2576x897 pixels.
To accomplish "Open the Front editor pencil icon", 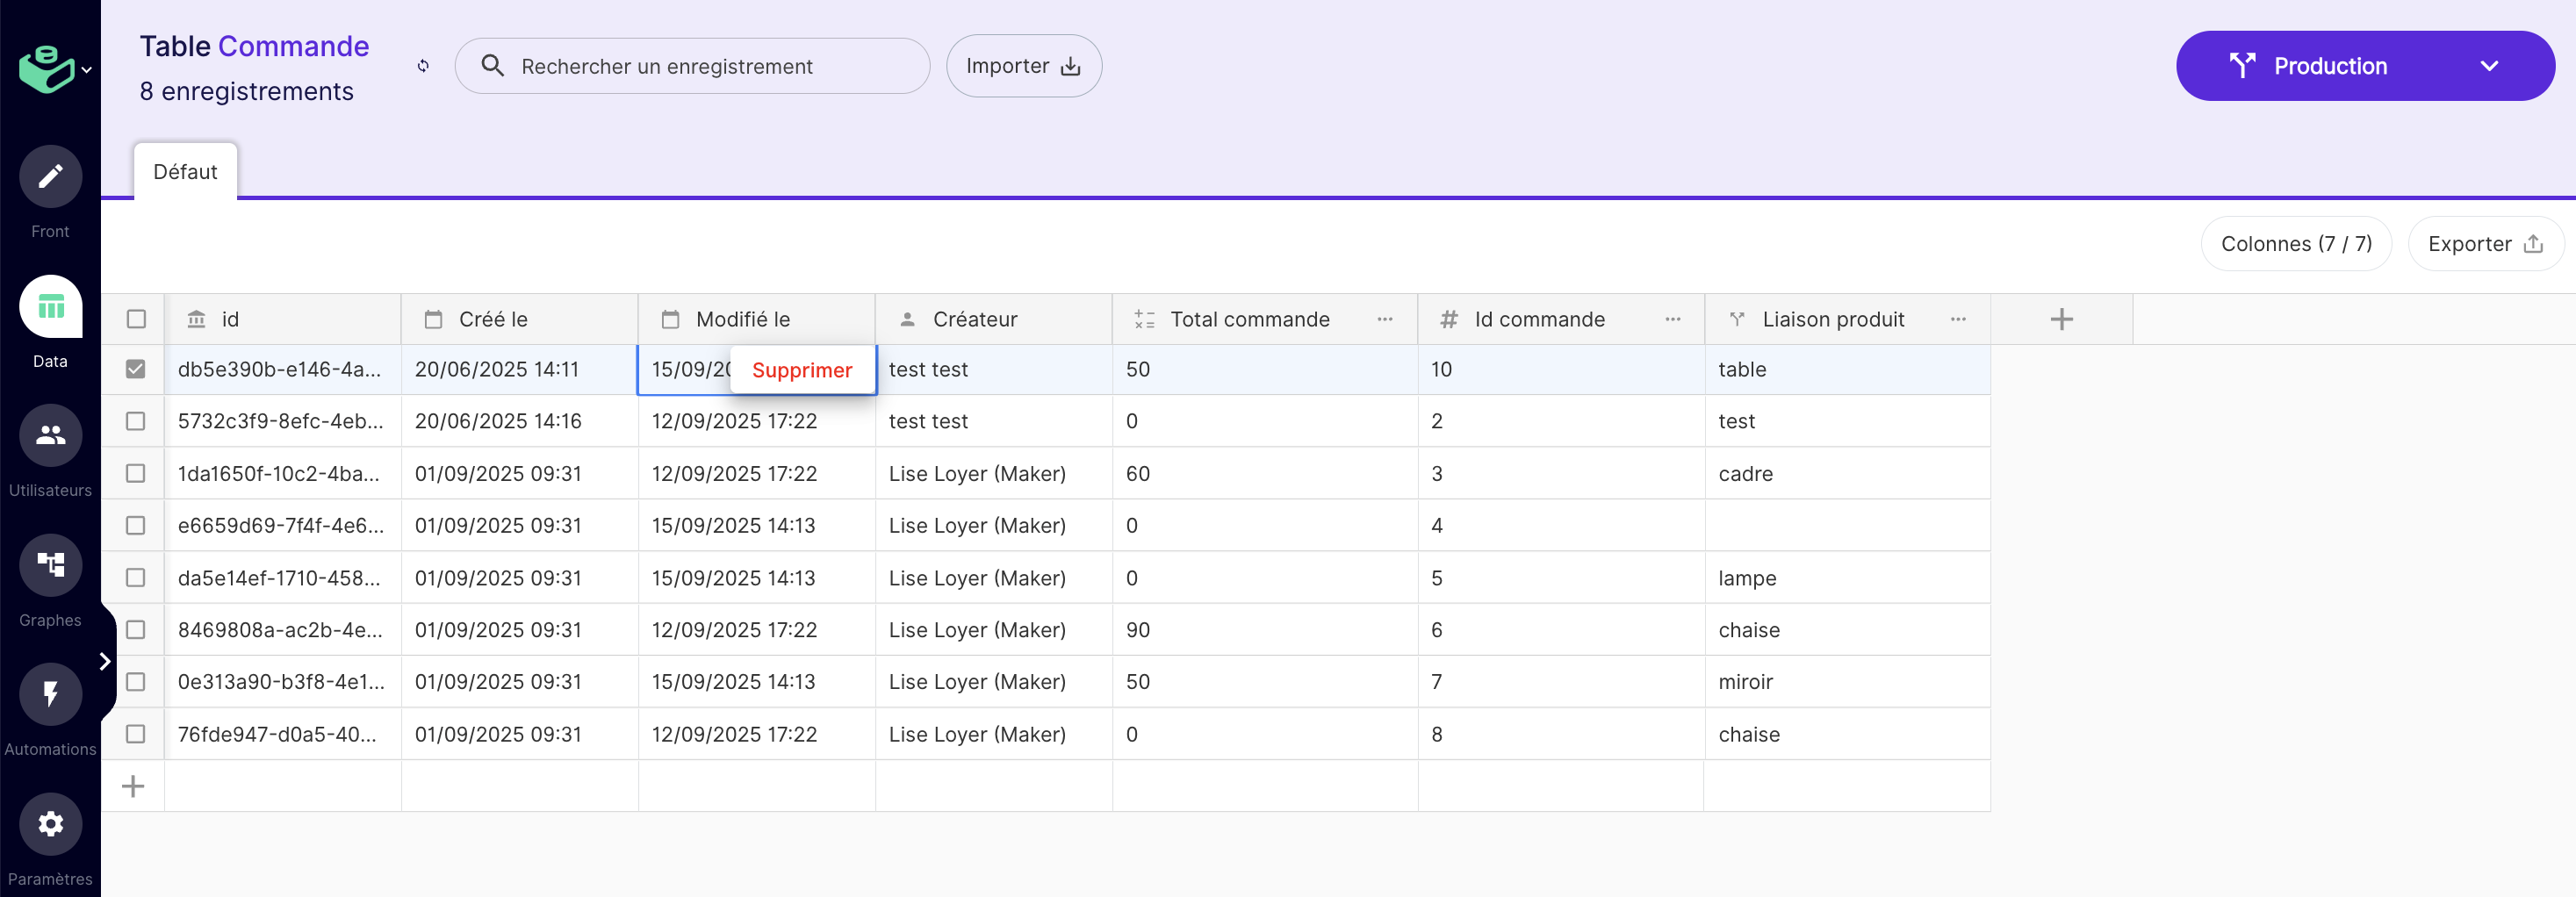I will click(x=50, y=177).
